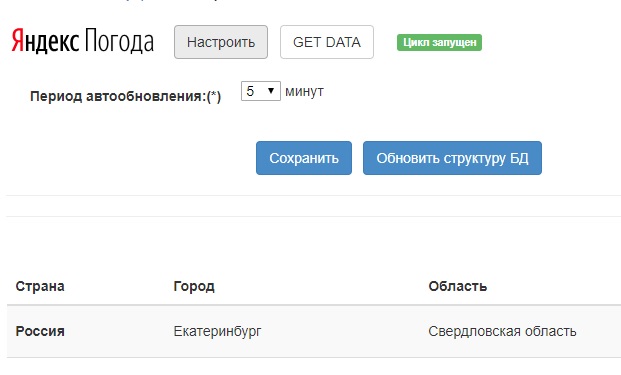Click the Область column header
This screenshot has height=375, width=621.
click(457, 286)
